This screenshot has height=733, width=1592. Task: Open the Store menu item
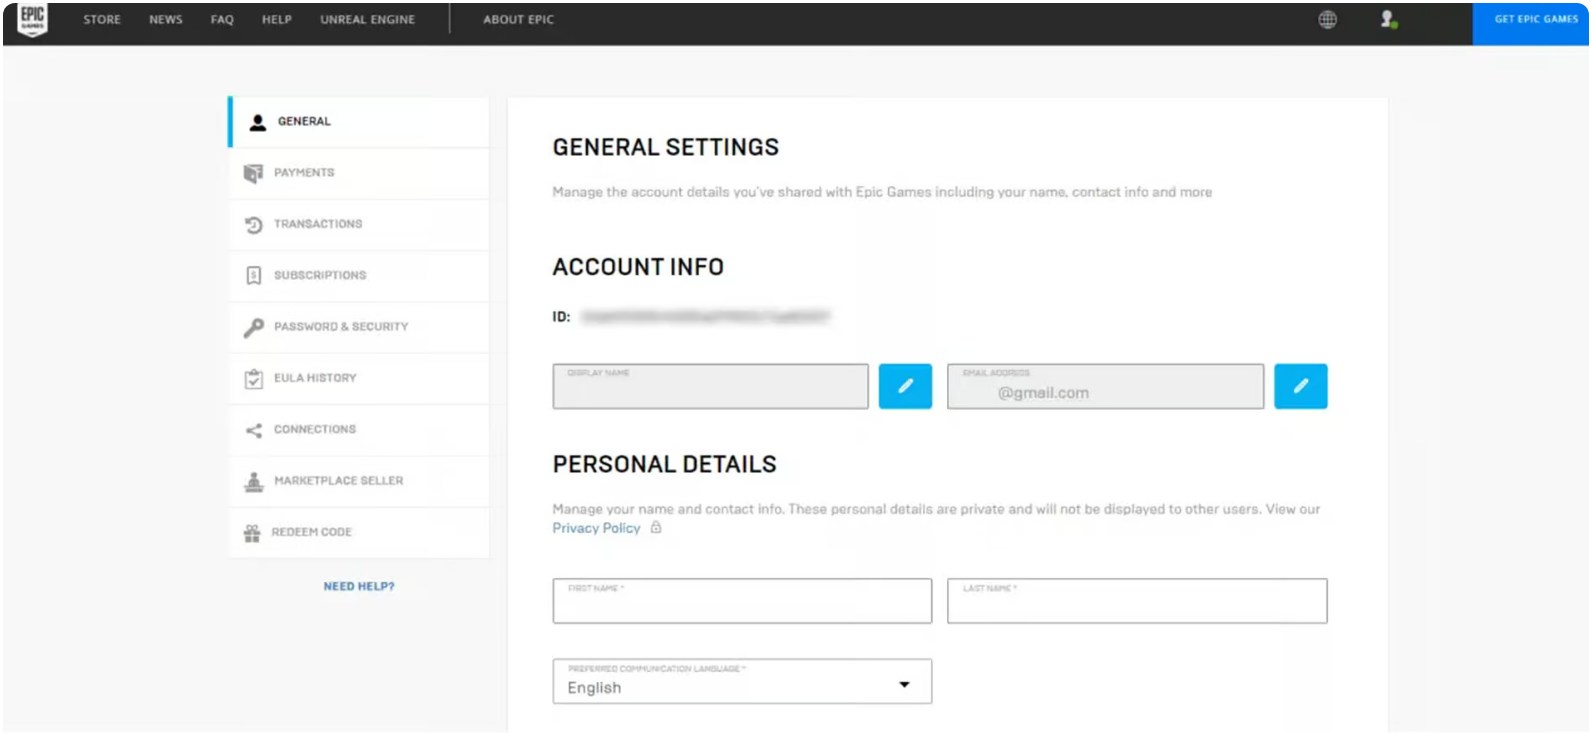(x=102, y=19)
